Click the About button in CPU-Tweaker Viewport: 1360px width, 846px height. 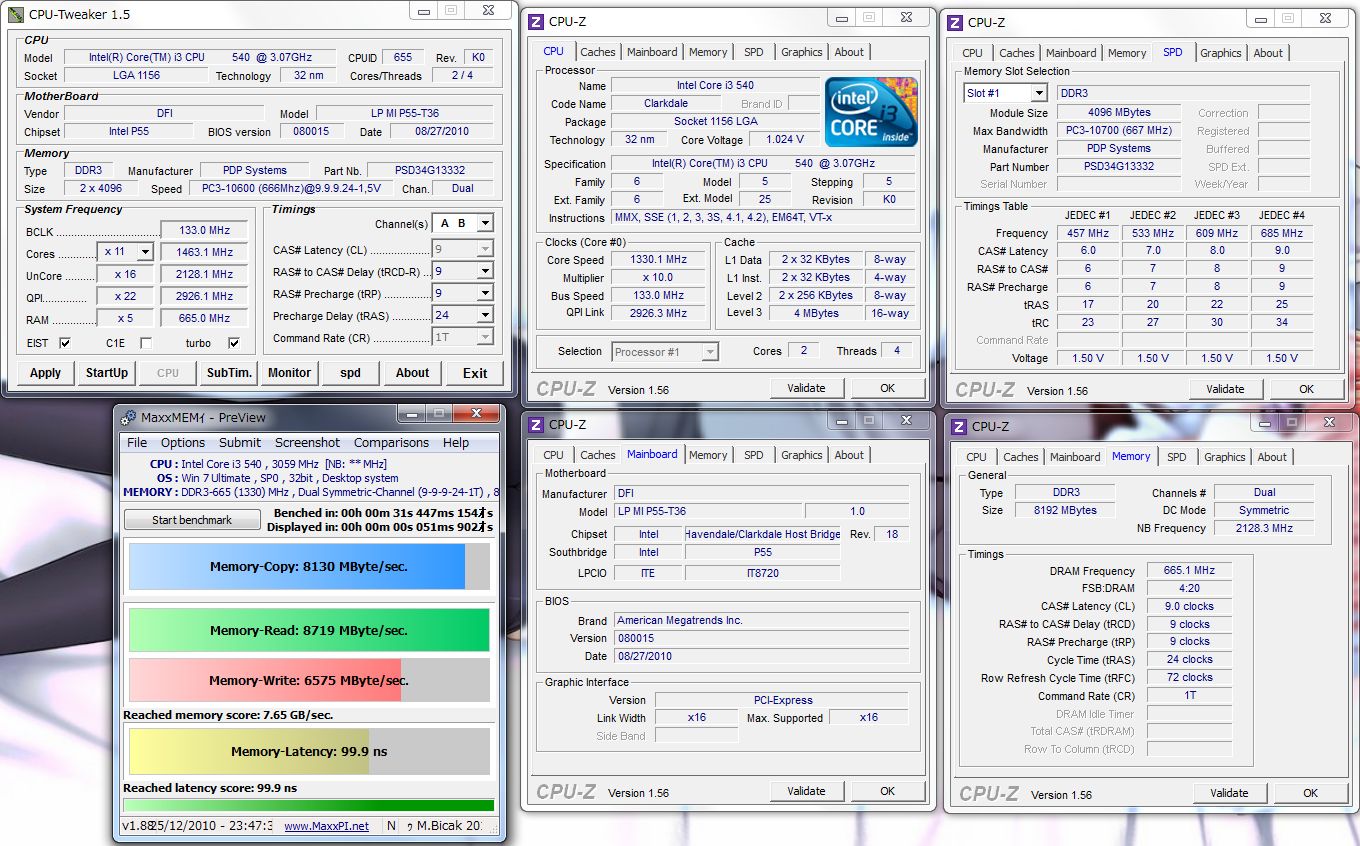coord(412,373)
